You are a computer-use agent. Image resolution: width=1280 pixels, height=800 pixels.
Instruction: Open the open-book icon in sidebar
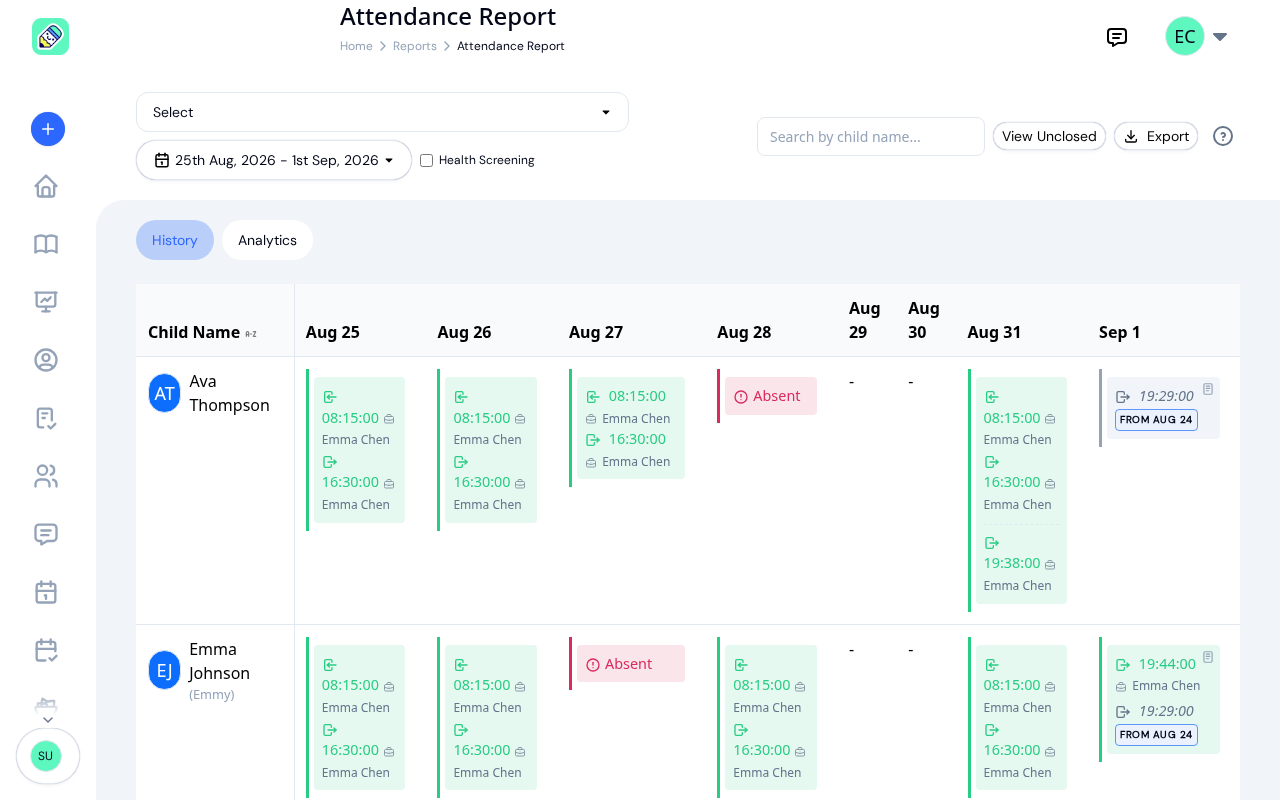point(46,244)
